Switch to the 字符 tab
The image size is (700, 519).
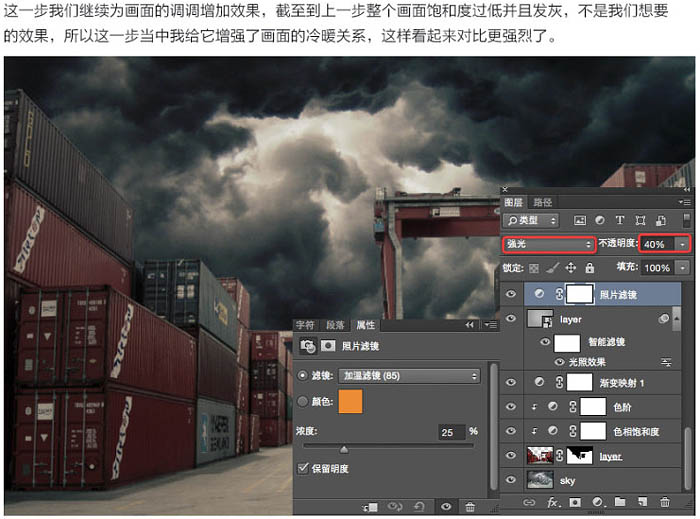pyautogui.click(x=305, y=325)
